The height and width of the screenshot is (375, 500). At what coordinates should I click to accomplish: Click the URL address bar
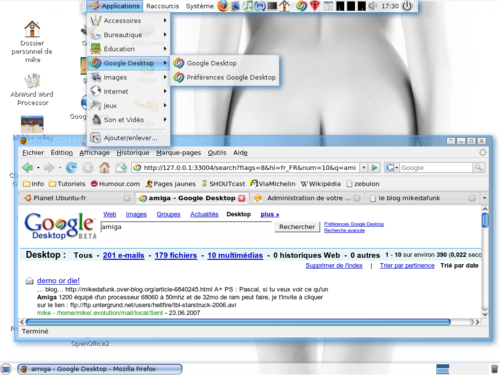[246, 168]
